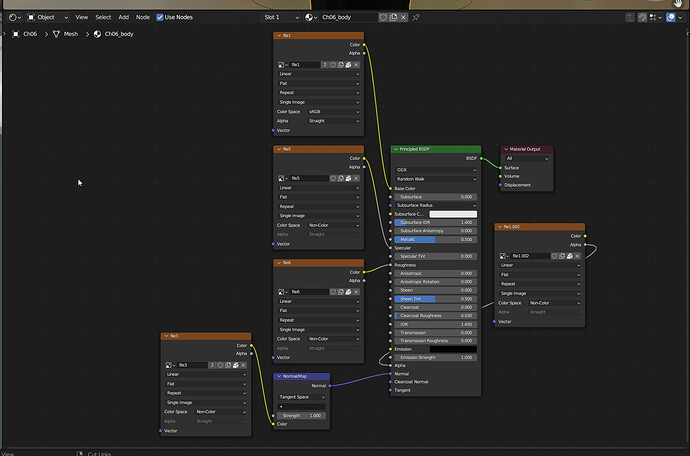Adjust the Metallic slider on Principled BSDF
690x456 pixels.
click(436, 239)
